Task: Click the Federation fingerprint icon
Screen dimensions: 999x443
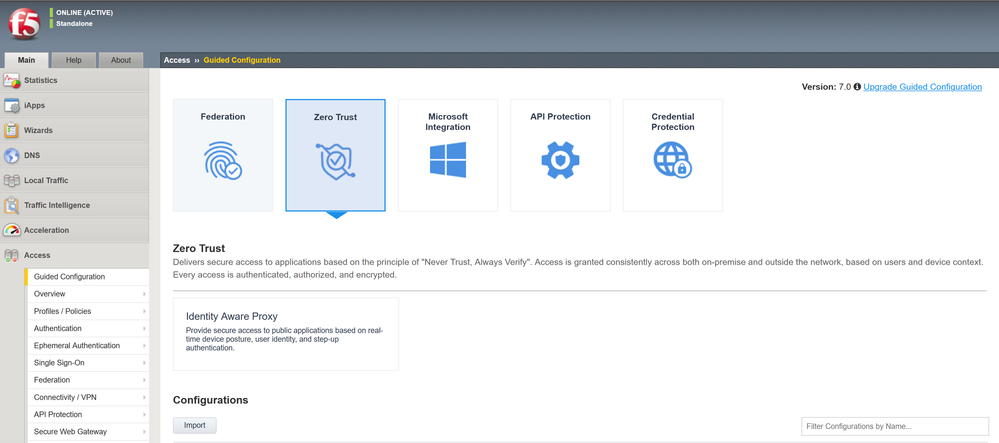Action: (x=222, y=160)
